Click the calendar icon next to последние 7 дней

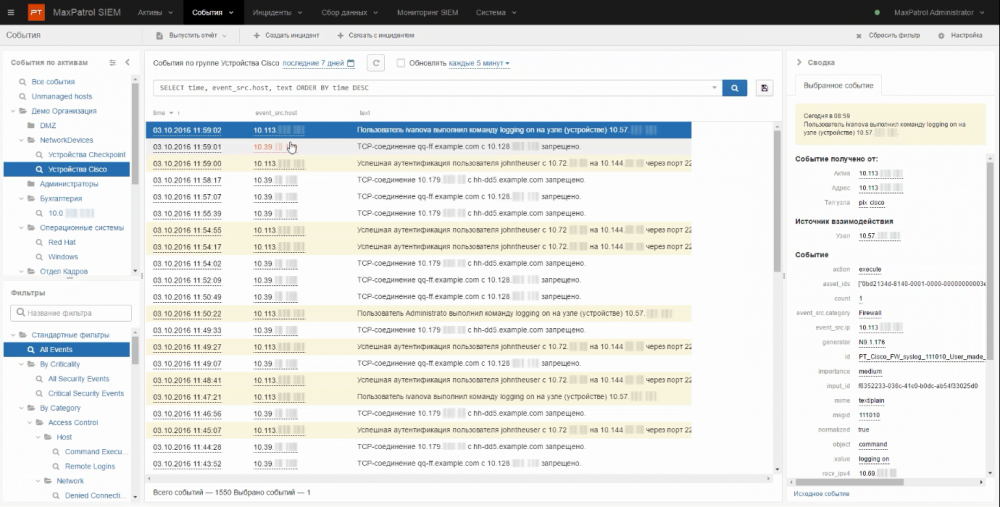350,63
